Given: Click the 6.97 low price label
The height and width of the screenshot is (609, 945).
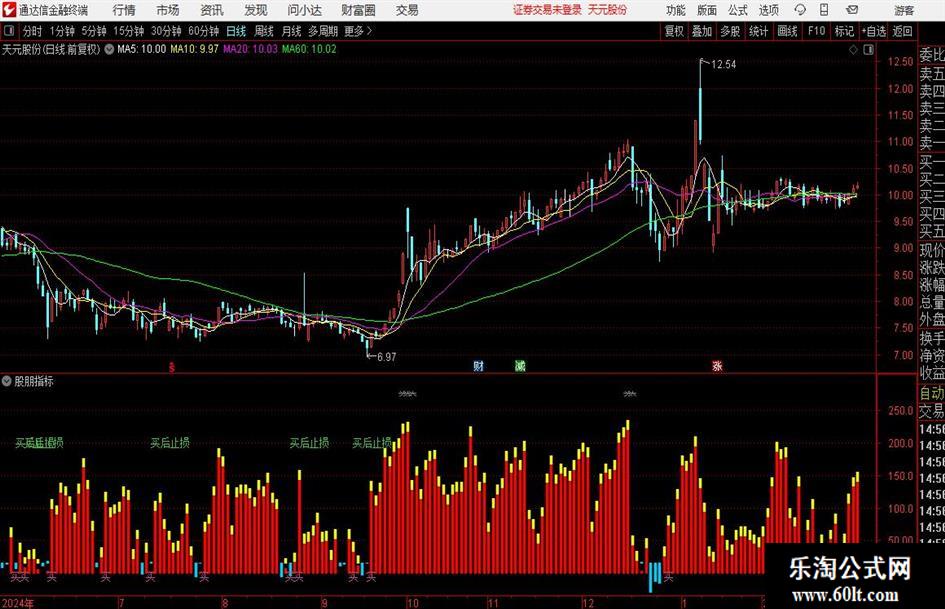Looking at the screenshot, I should point(386,357).
